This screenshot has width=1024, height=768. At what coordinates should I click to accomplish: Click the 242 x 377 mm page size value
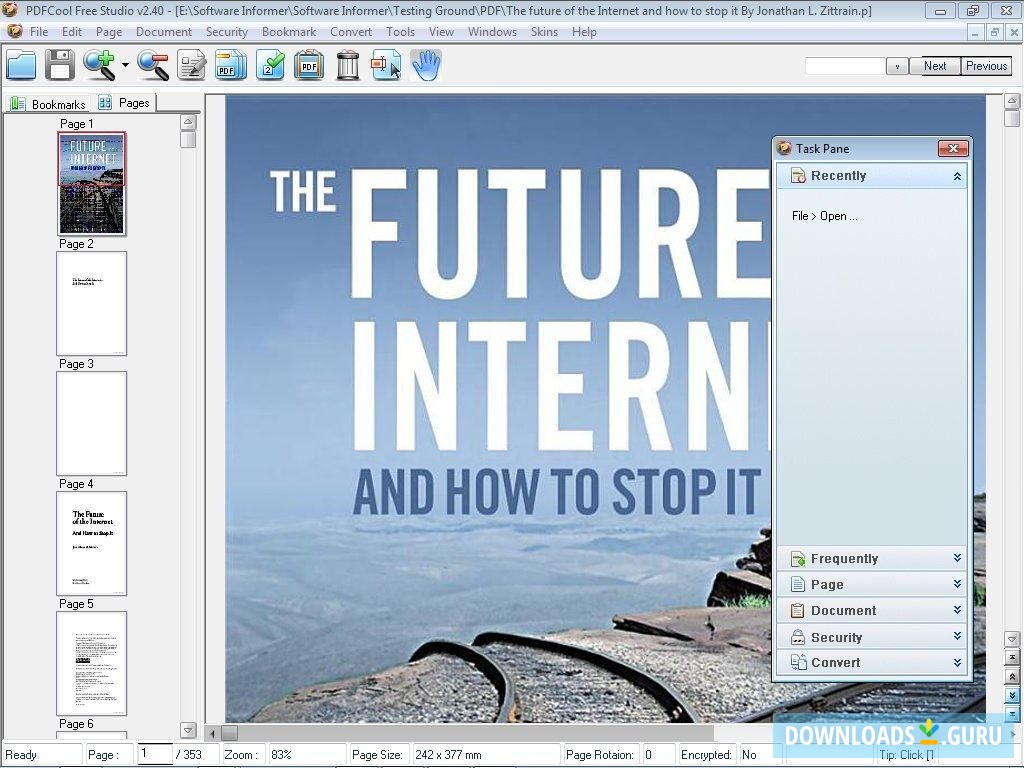(447, 754)
